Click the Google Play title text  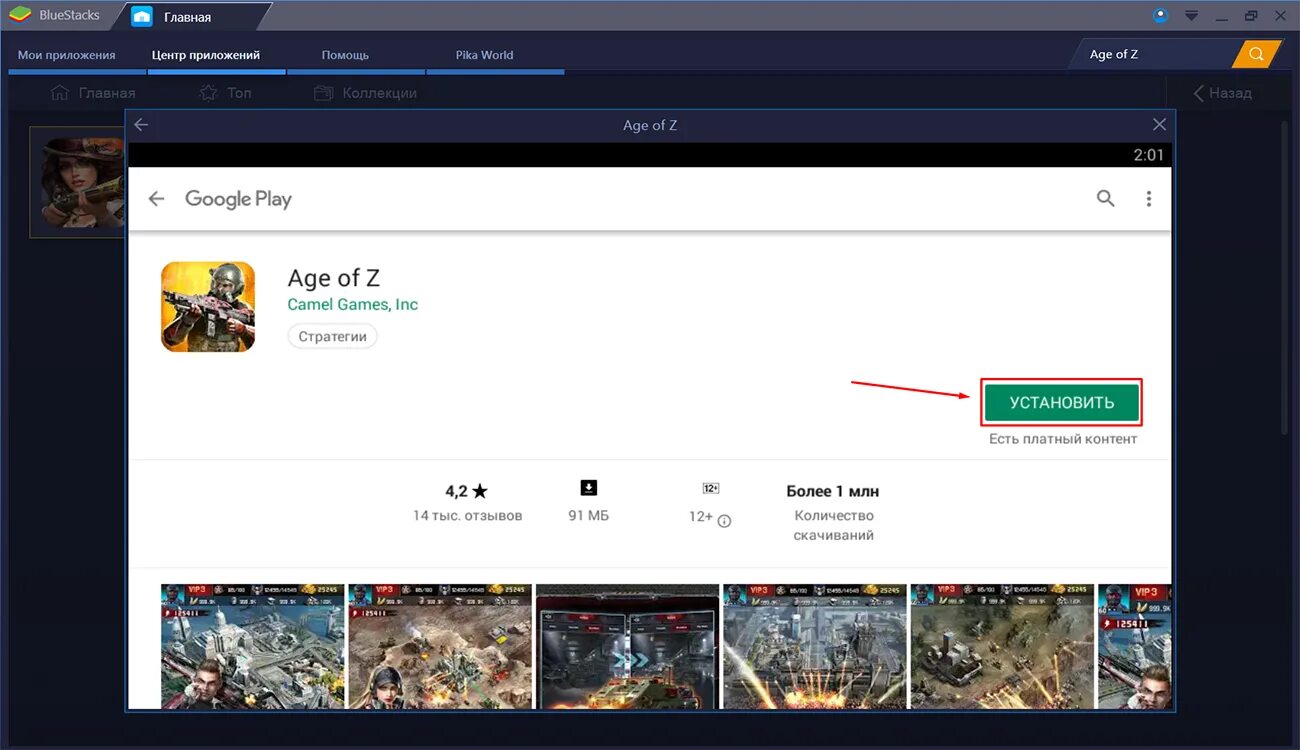pyautogui.click(x=238, y=199)
